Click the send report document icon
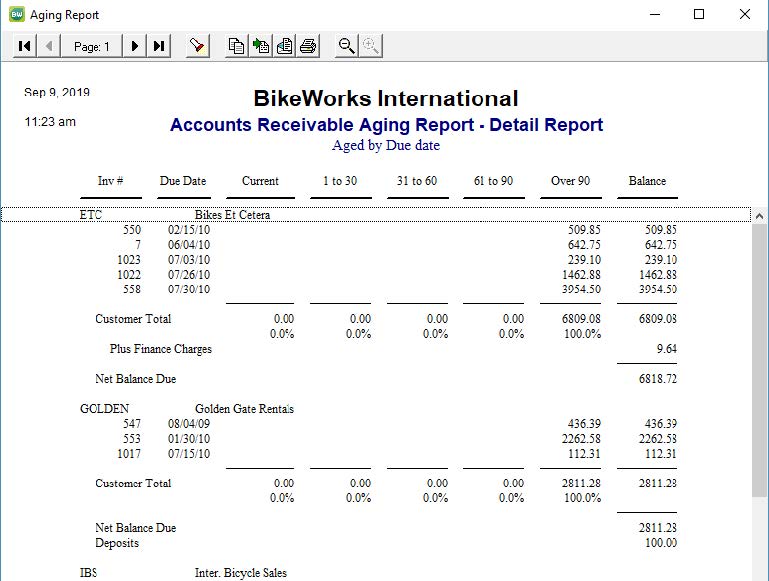 [284, 46]
